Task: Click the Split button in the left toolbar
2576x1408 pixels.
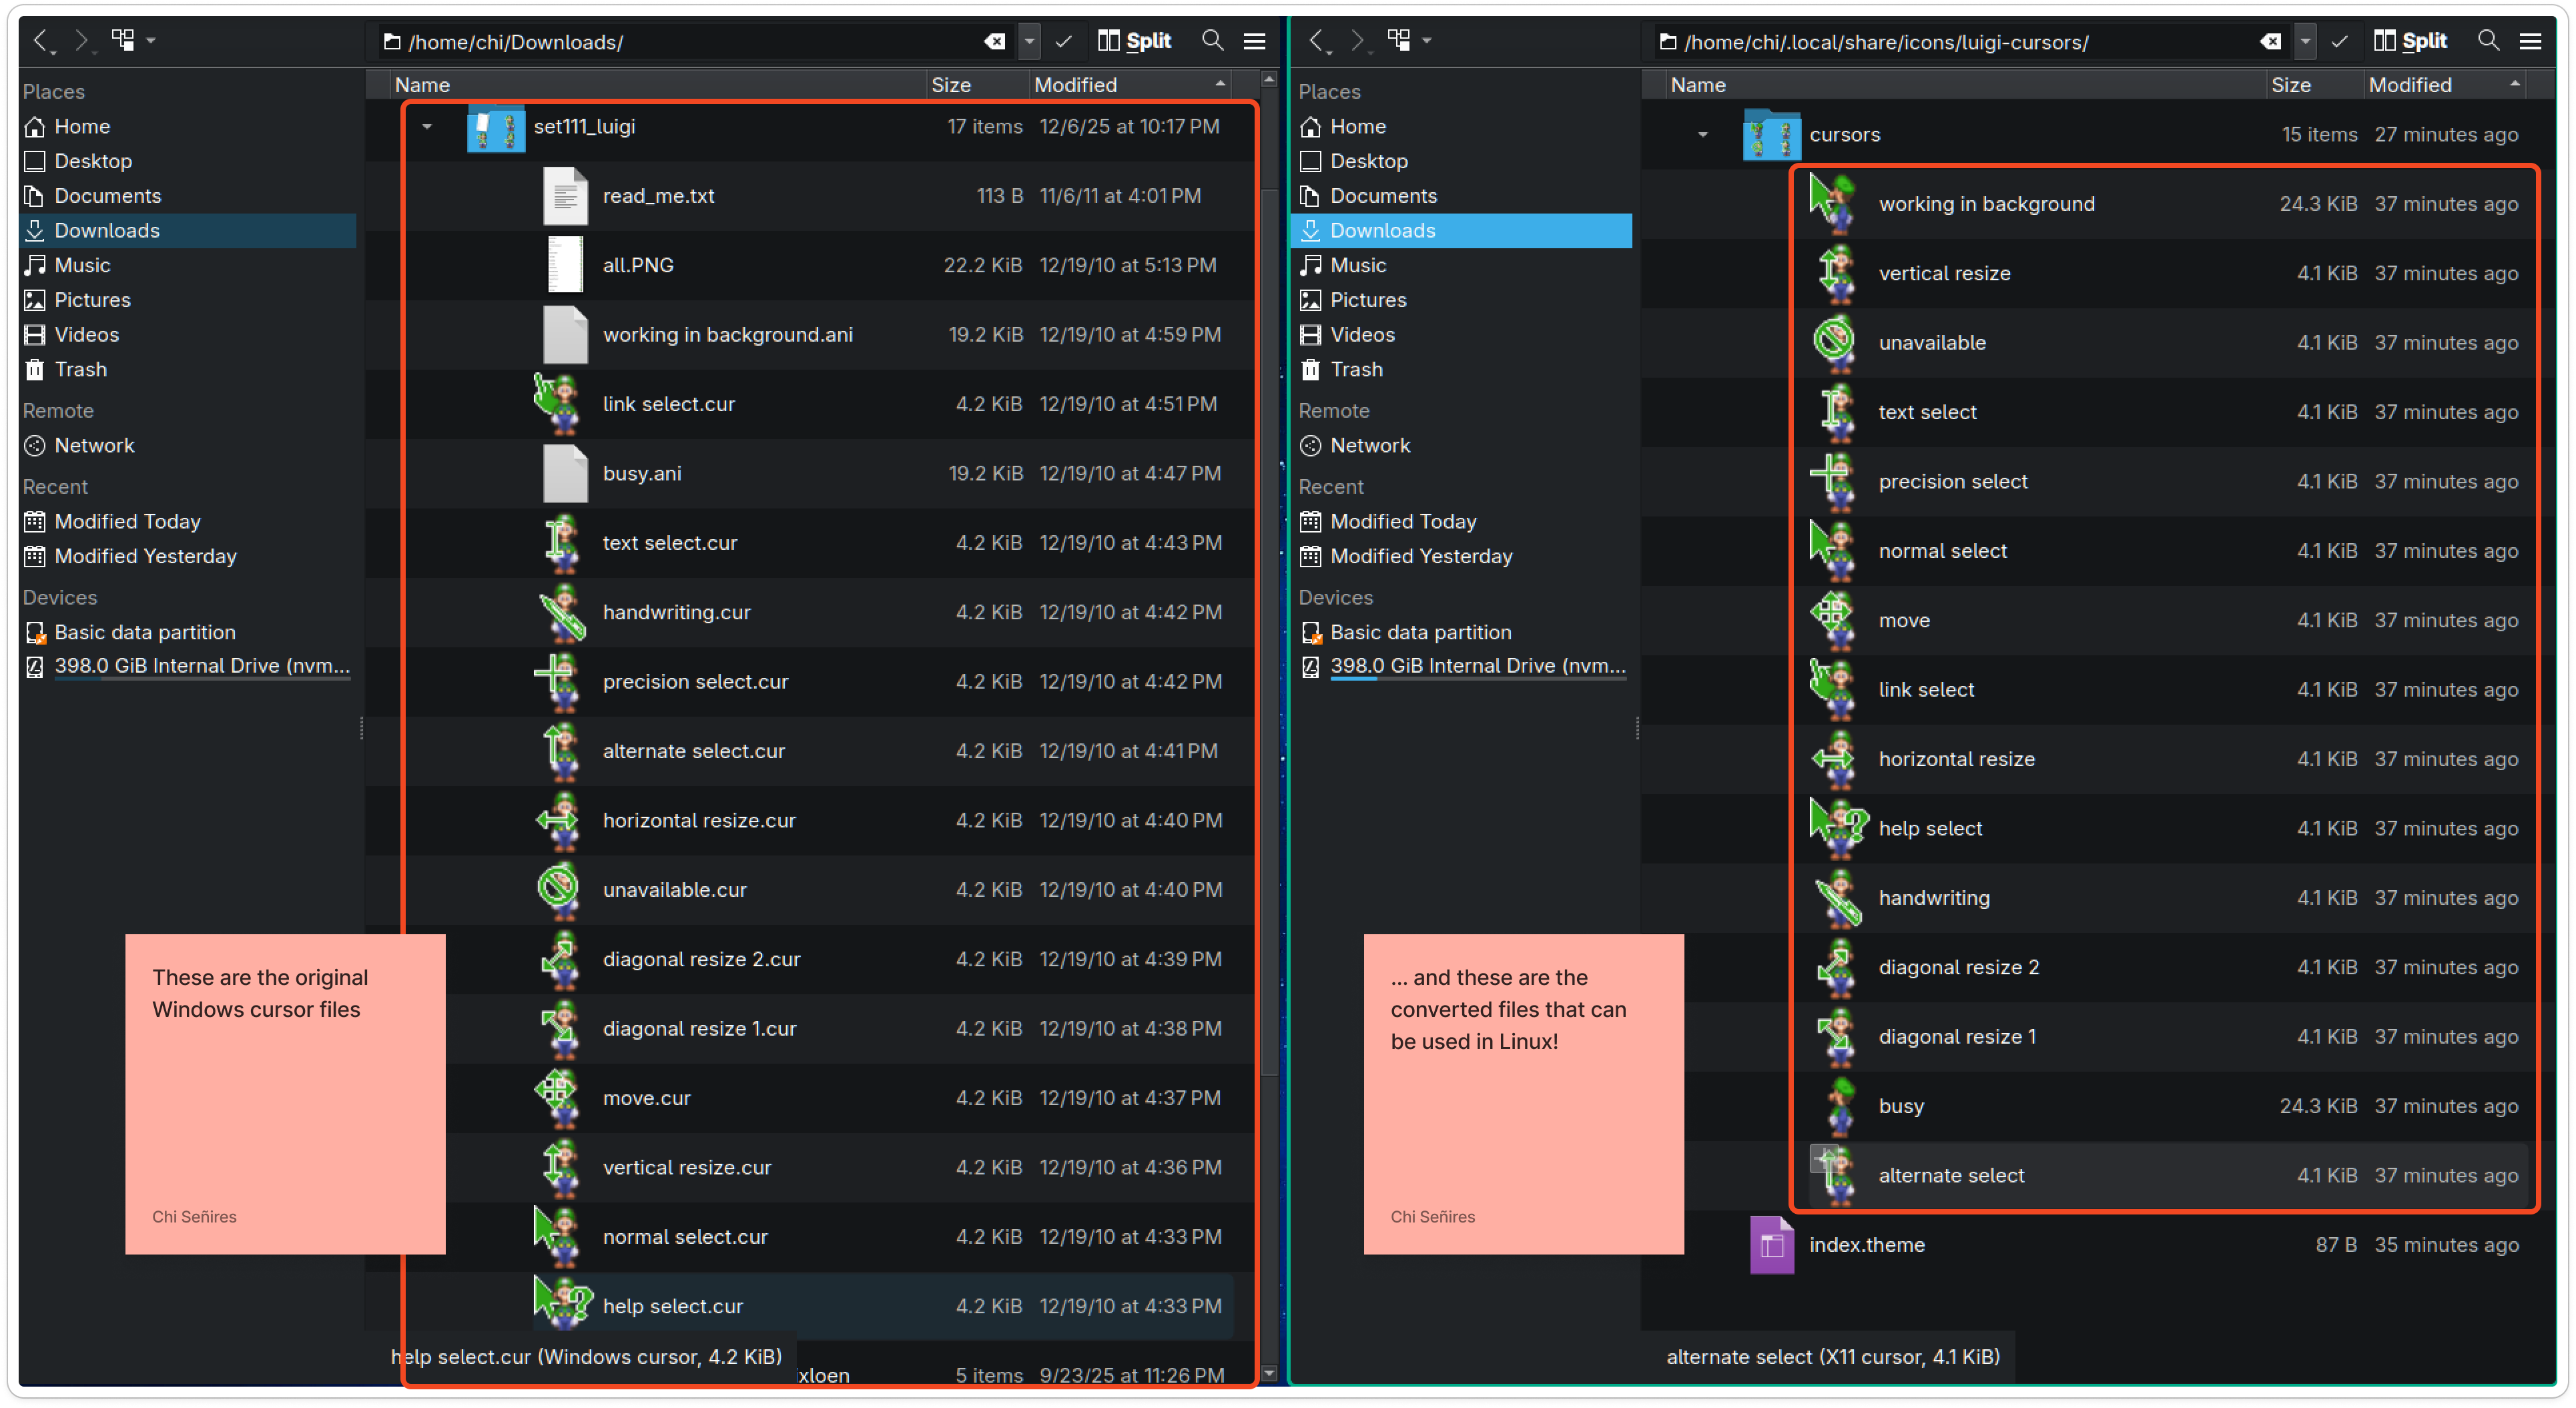Action: pos(1134,41)
